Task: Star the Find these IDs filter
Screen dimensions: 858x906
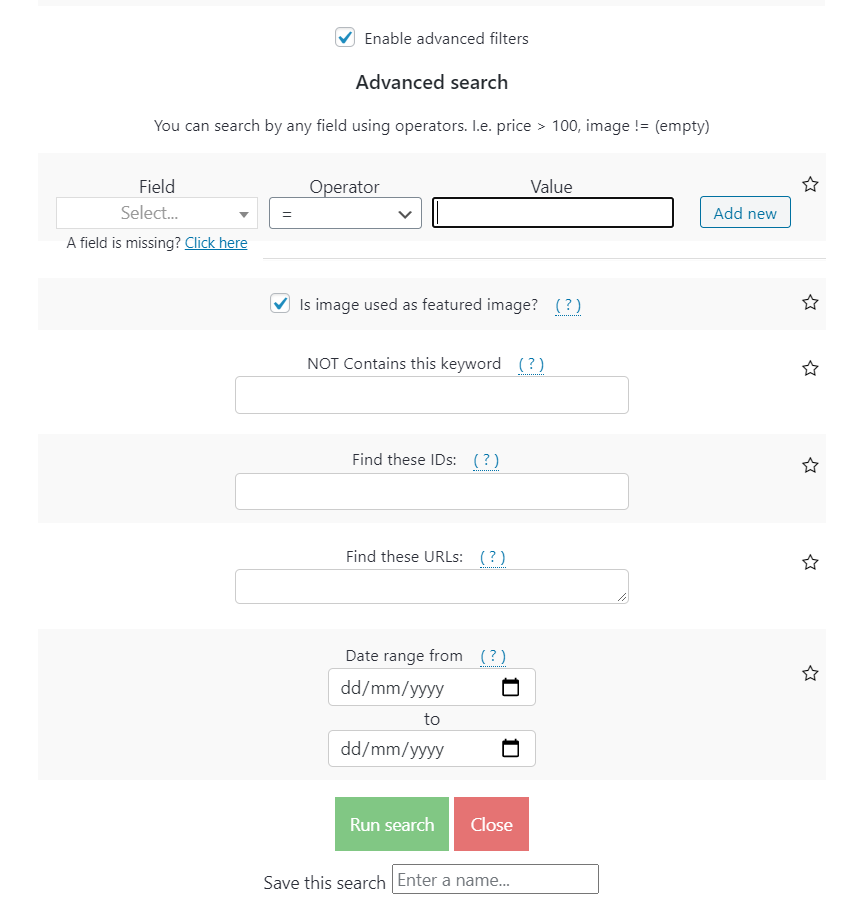Action: [x=810, y=465]
